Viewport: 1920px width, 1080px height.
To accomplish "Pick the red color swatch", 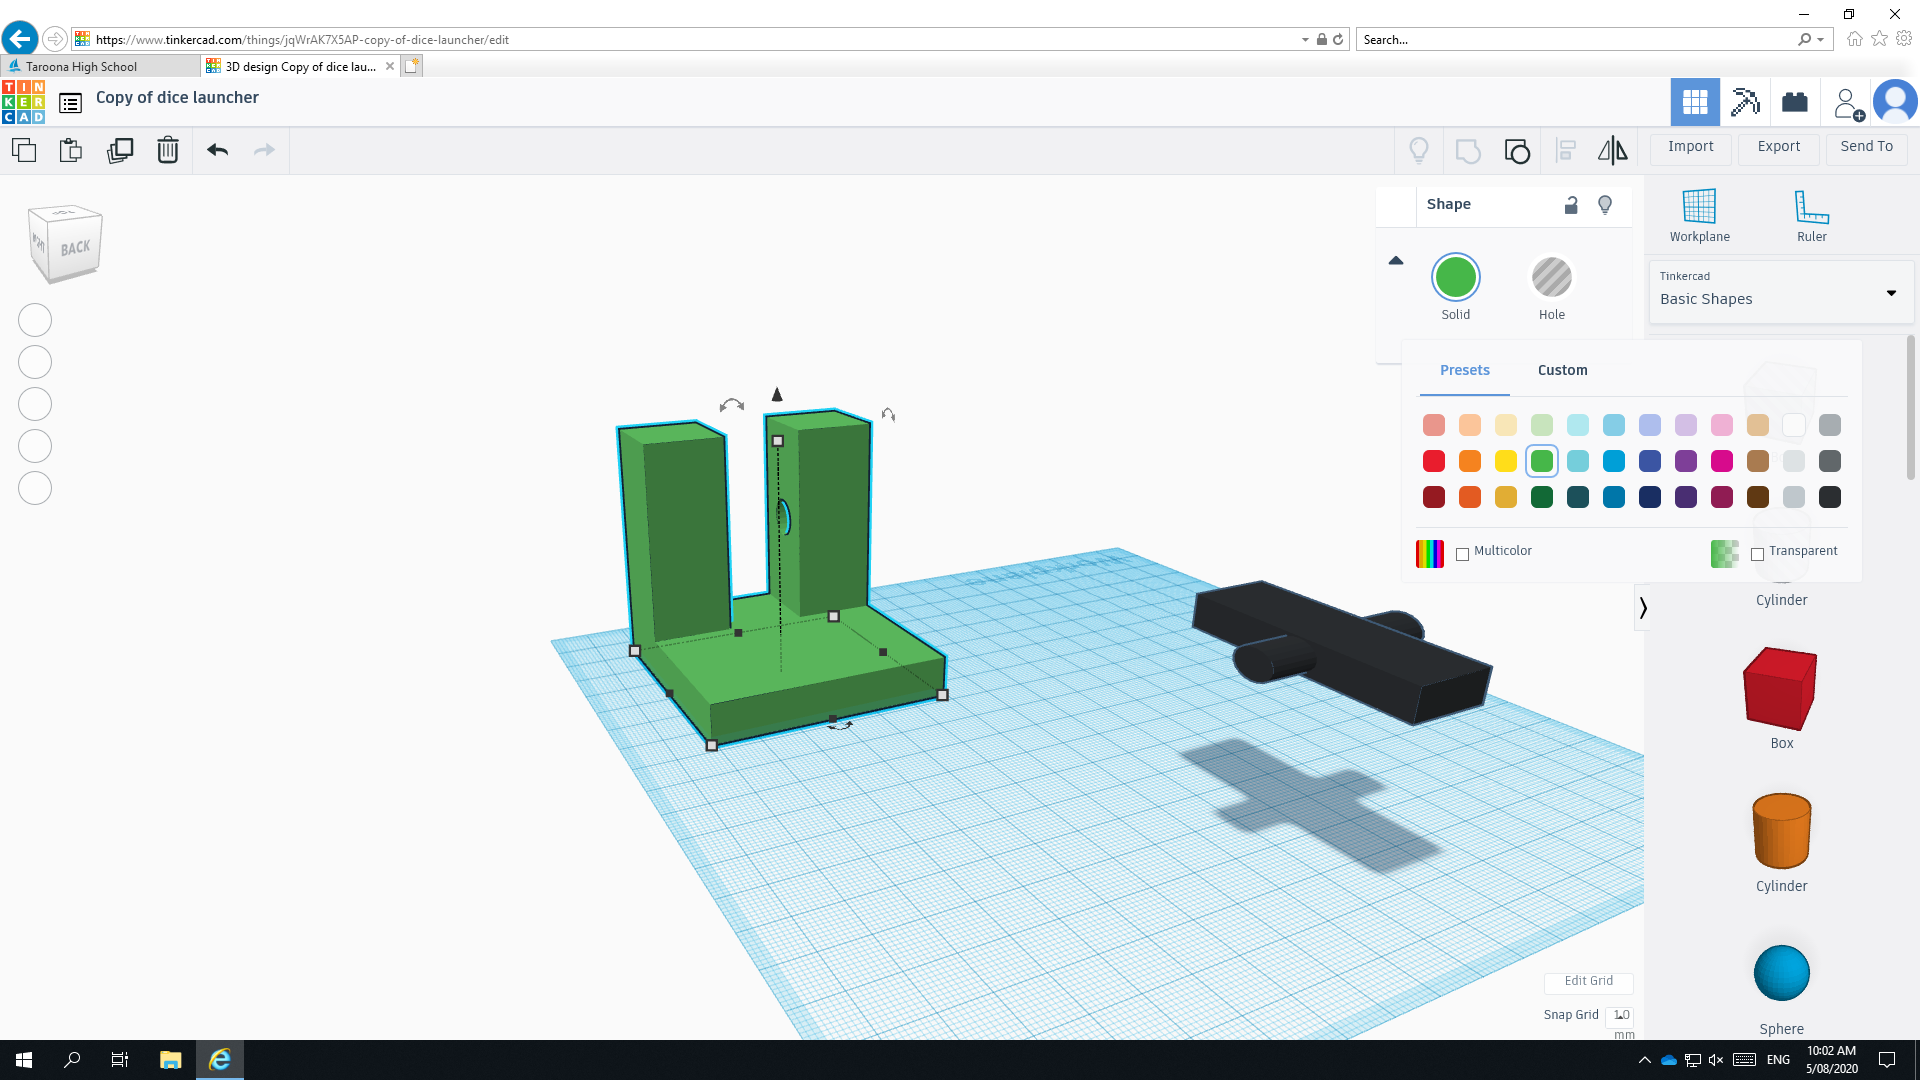I will point(1433,461).
